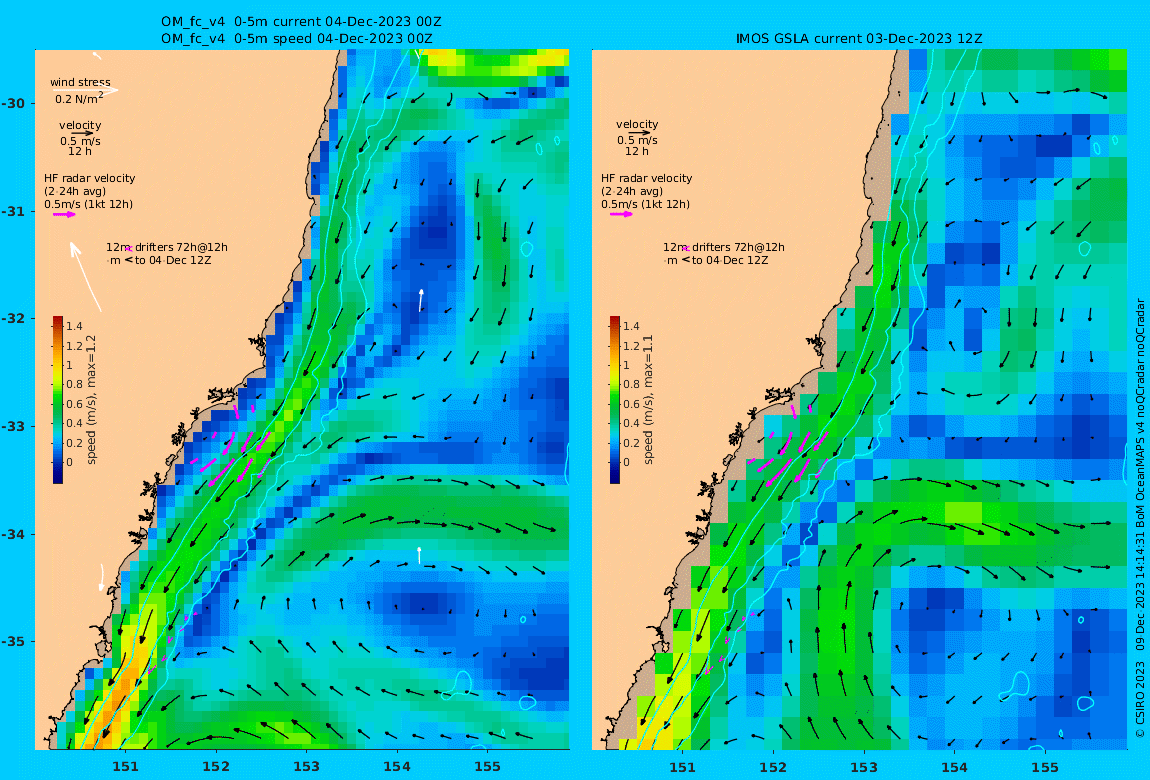The width and height of the screenshot is (1150, 780).
Task: Click the 'velocity' label in right map
Action: tap(637, 125)
